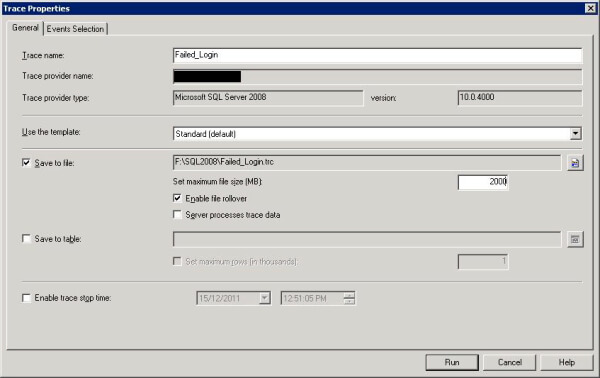Enable the trace stop time checkbox
The height and width of the screenshot is (378, 600).
click(x=26, y=298)
